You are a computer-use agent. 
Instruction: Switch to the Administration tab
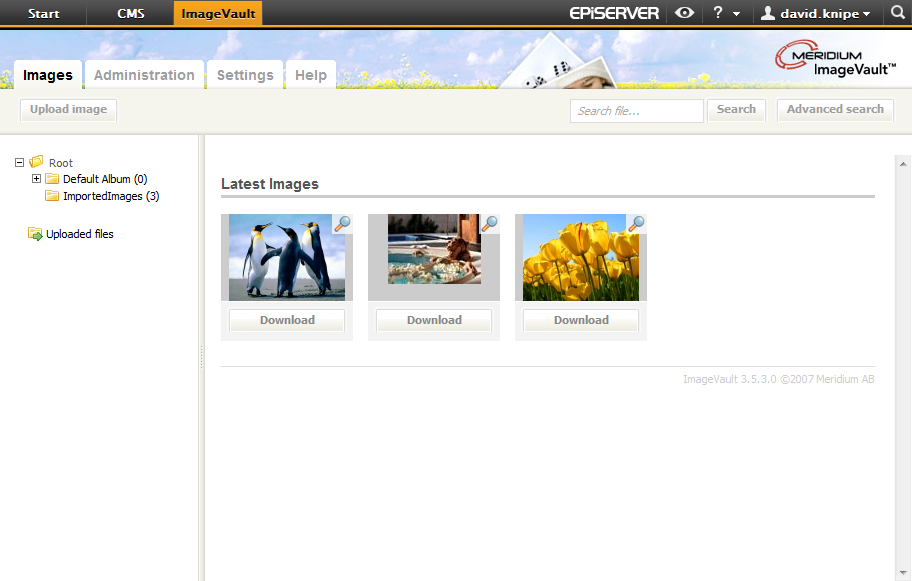144,75
